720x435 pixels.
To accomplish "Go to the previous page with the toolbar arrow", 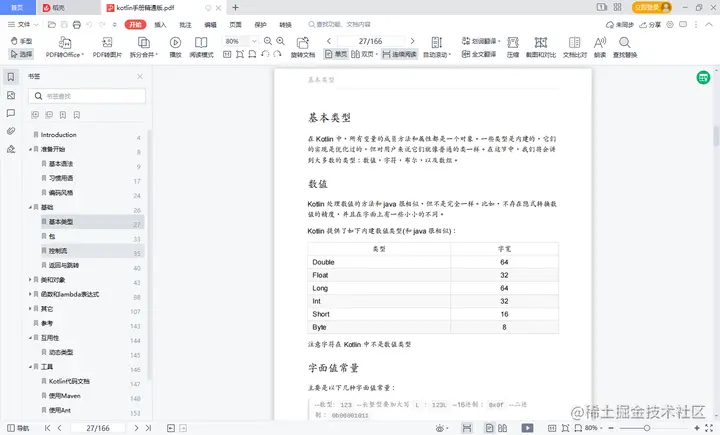I will click(329, 41).
